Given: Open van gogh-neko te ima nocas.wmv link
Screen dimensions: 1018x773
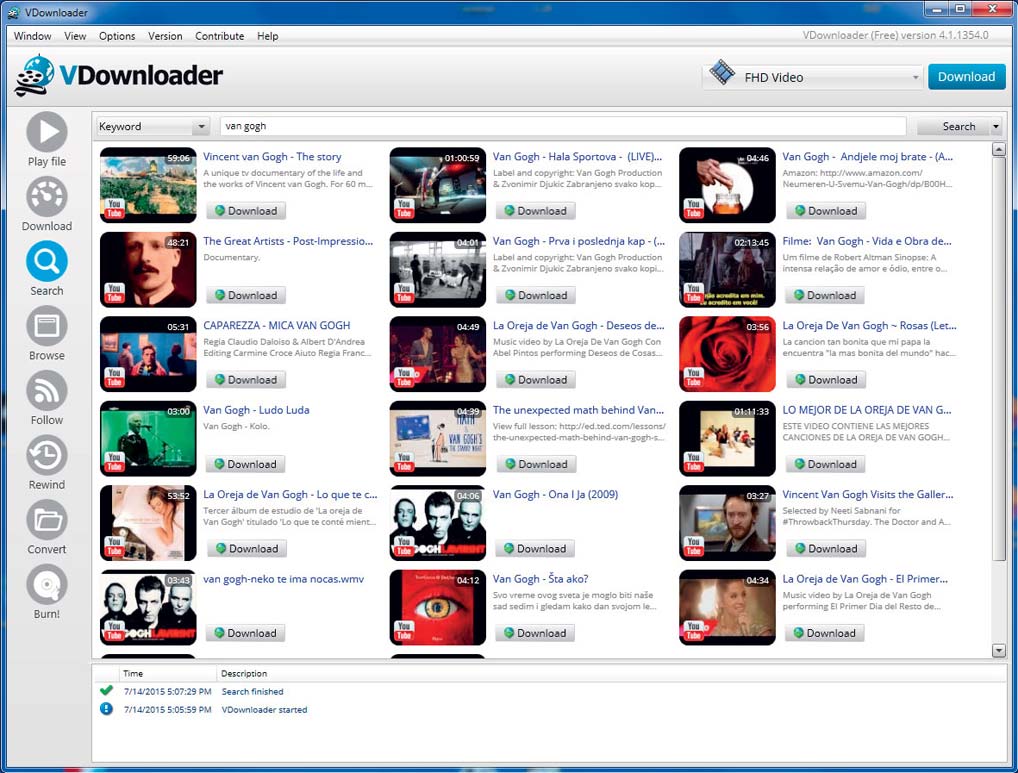Looking at the screenshot, I should point(283,578).
